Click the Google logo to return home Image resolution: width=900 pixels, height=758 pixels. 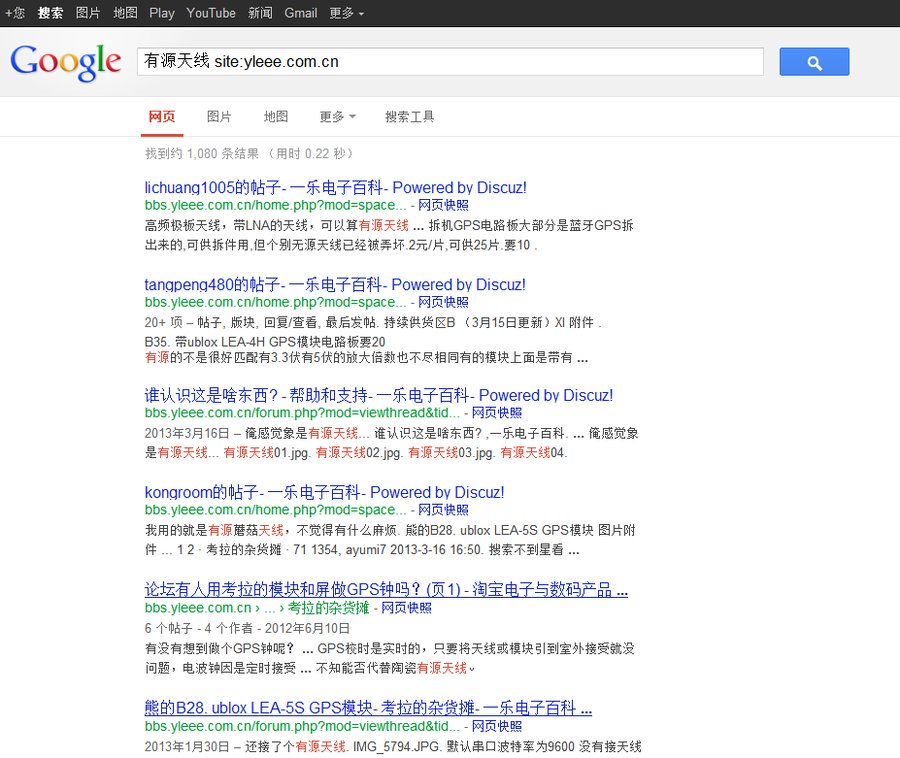[x=65, y=62]
